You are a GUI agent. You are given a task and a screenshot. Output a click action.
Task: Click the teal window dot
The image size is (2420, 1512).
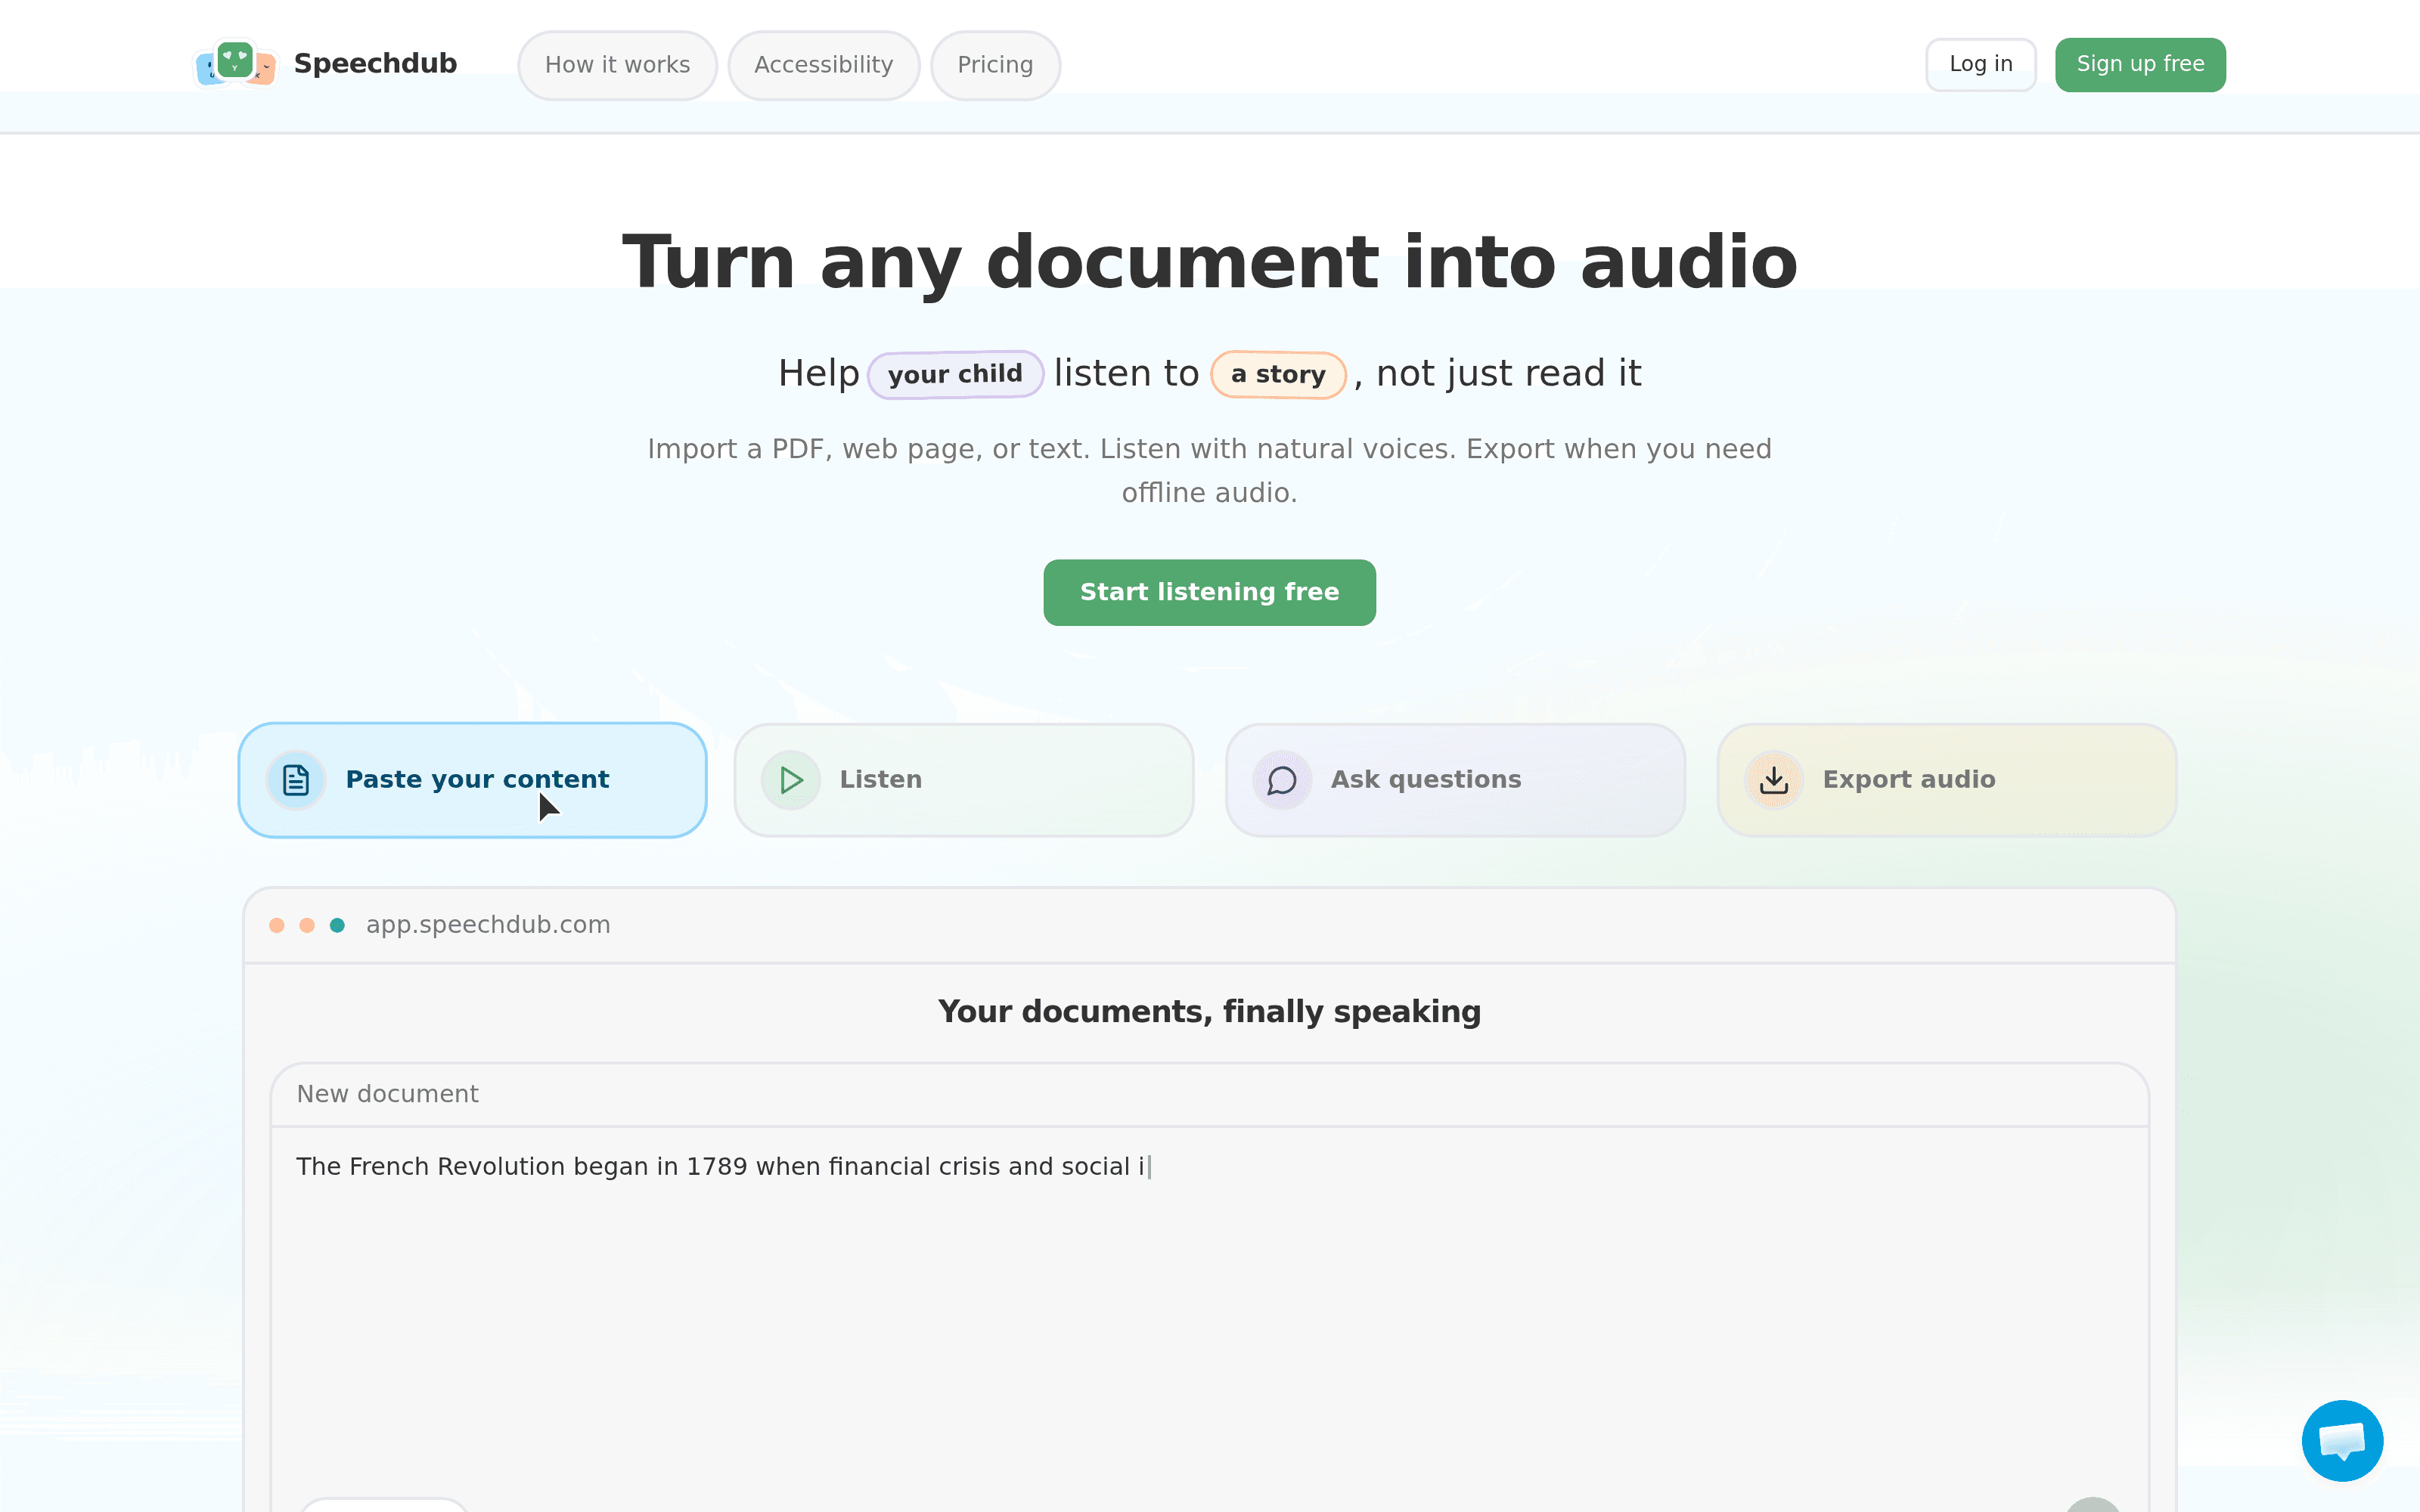pyautogui.click(x=337, y=925)
